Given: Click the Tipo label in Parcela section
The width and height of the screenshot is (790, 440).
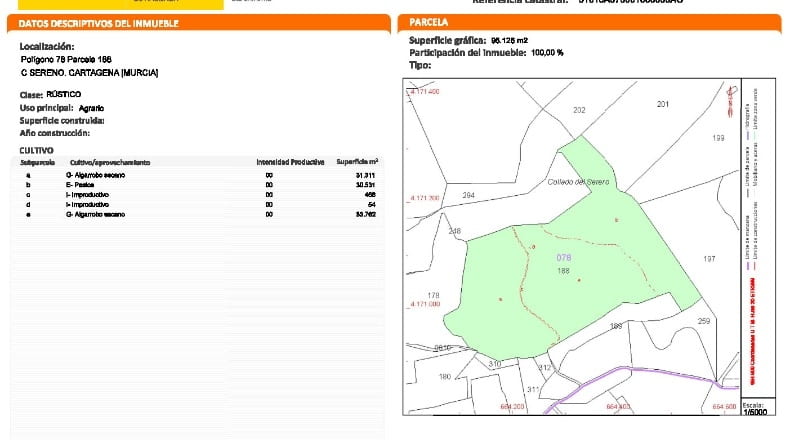Looking at the screenshot, I should 420,66.
